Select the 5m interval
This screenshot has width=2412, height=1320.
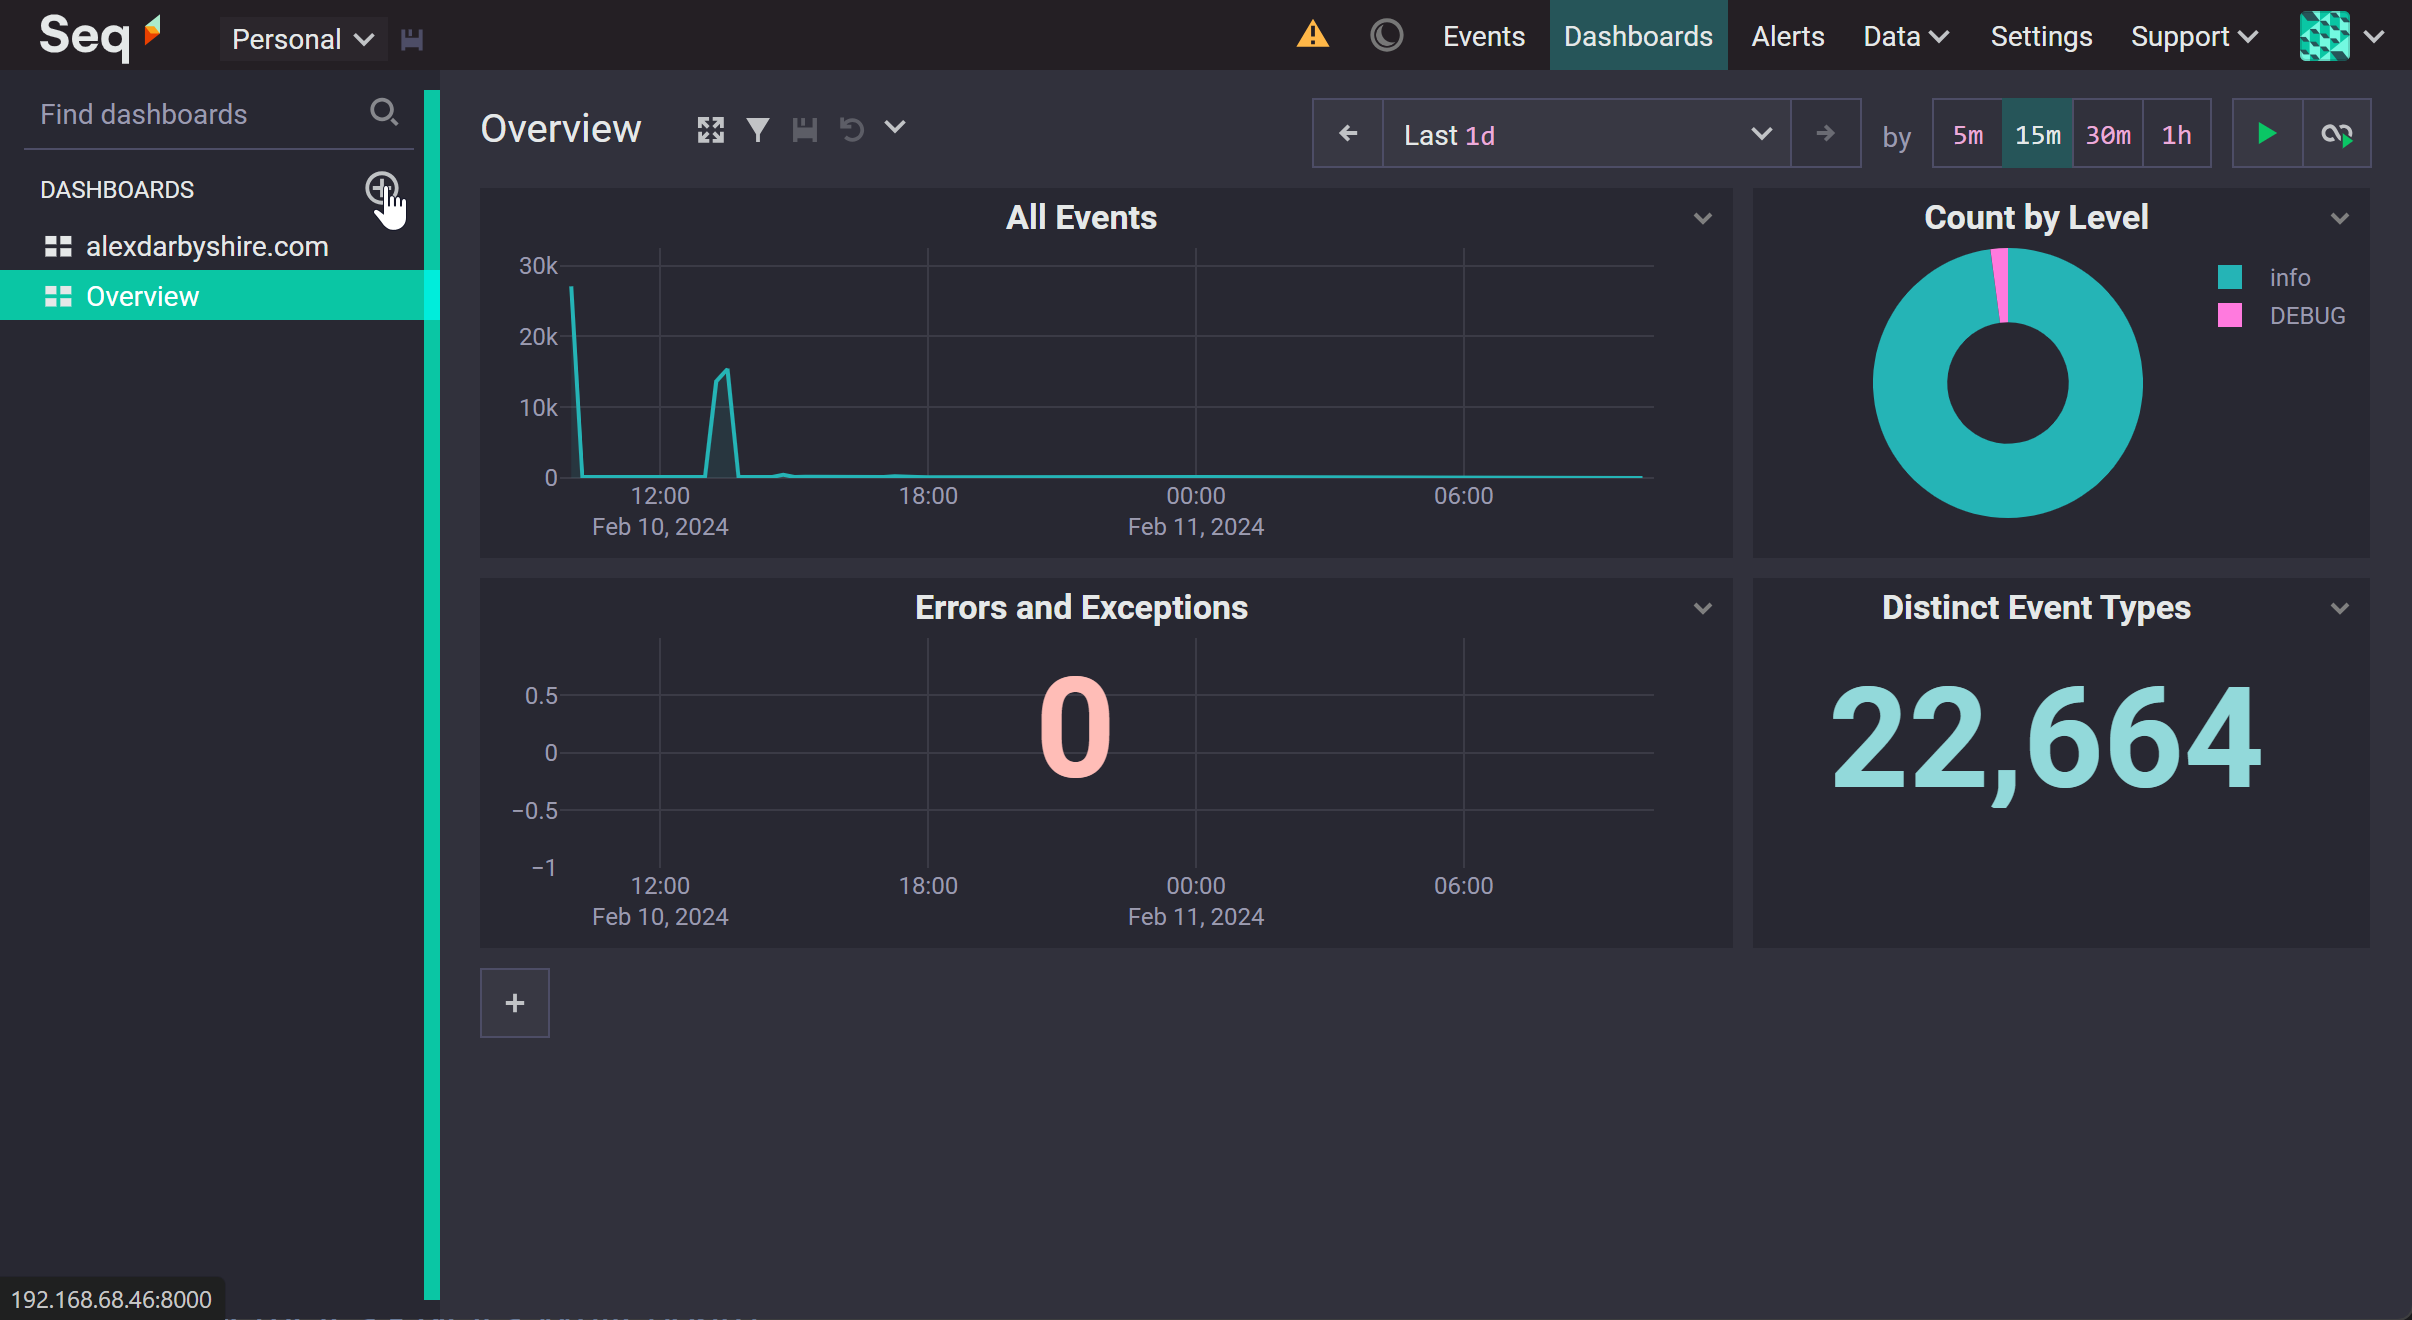point(1967,134)
